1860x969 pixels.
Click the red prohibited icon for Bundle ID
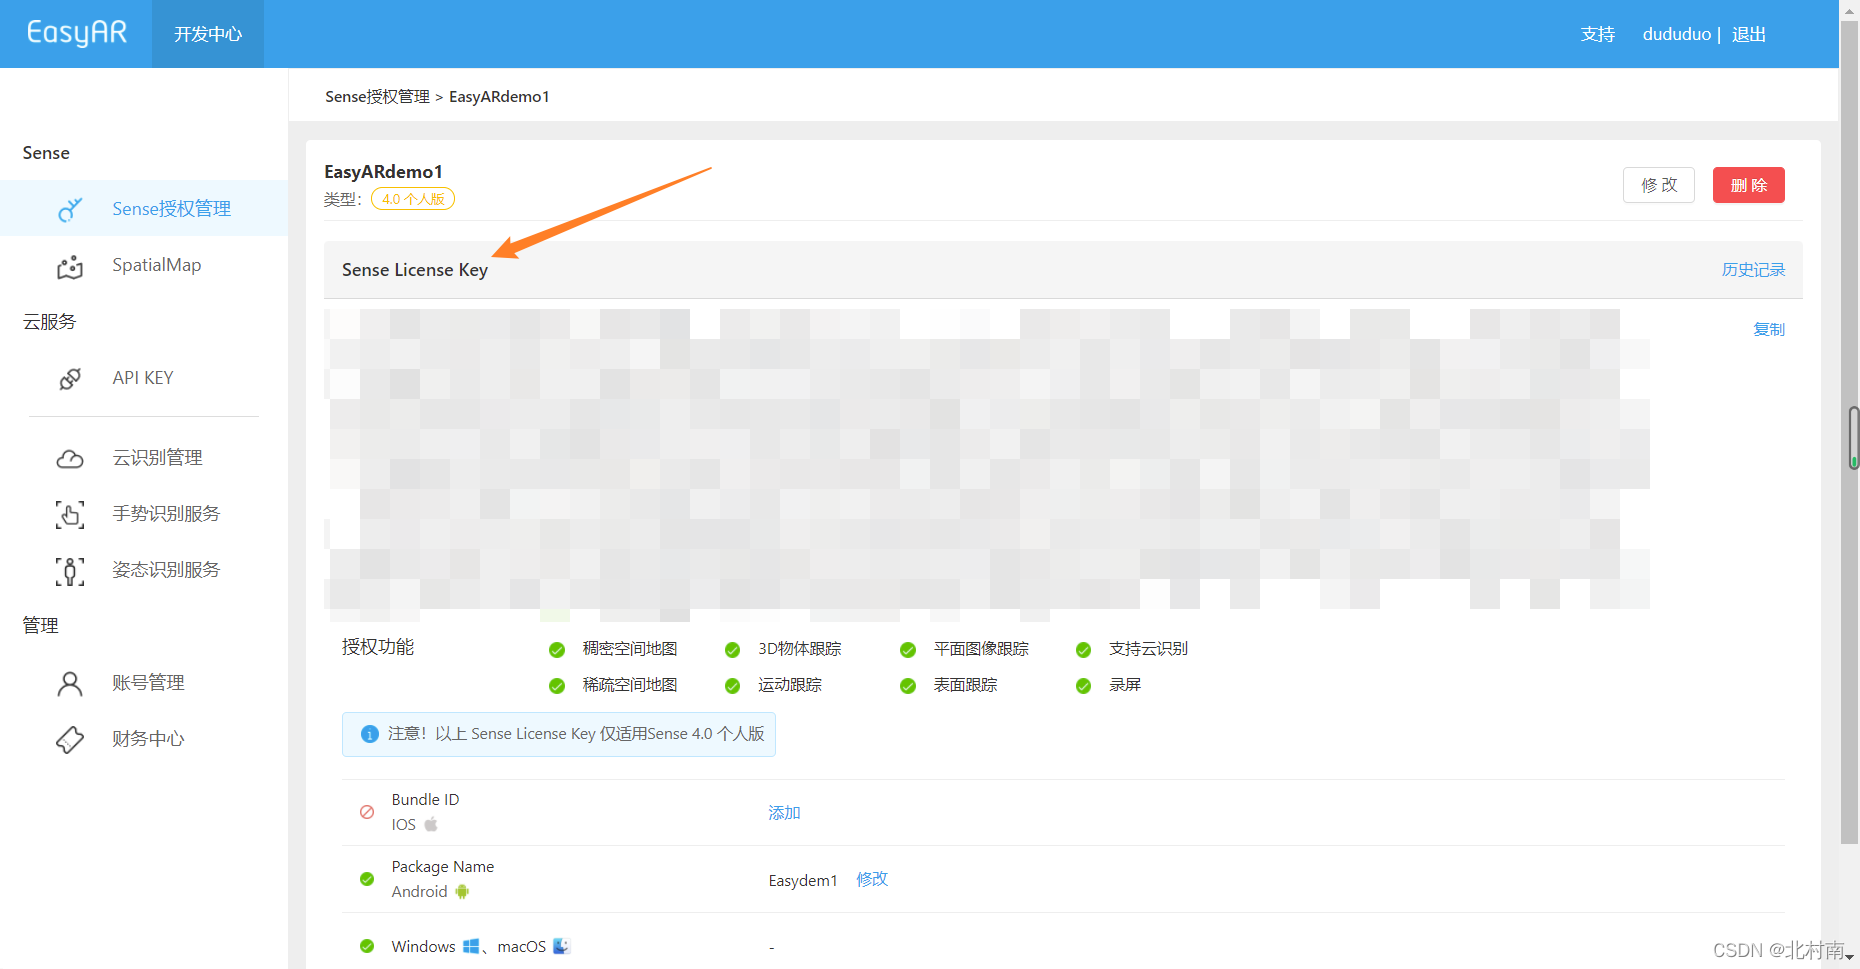367,812
